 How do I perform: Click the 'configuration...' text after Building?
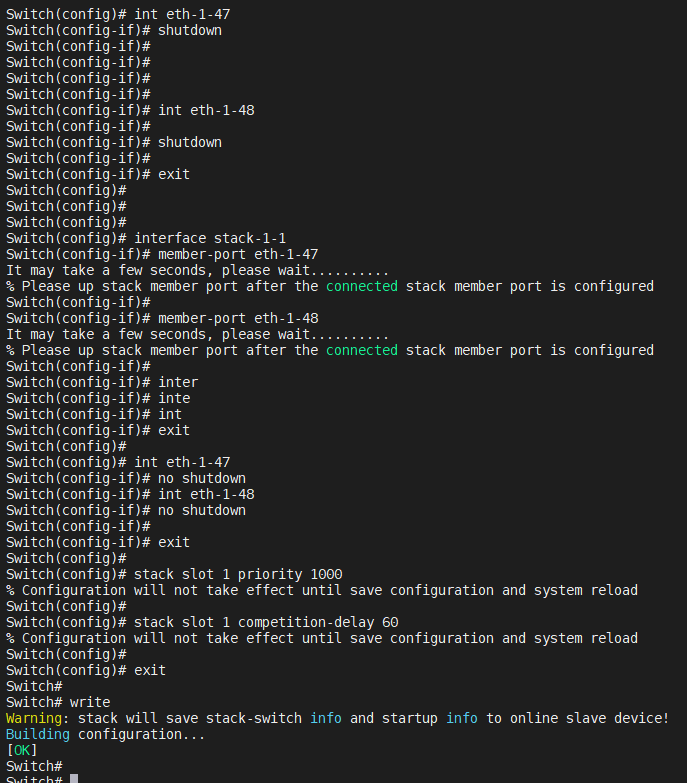(141, 735)
